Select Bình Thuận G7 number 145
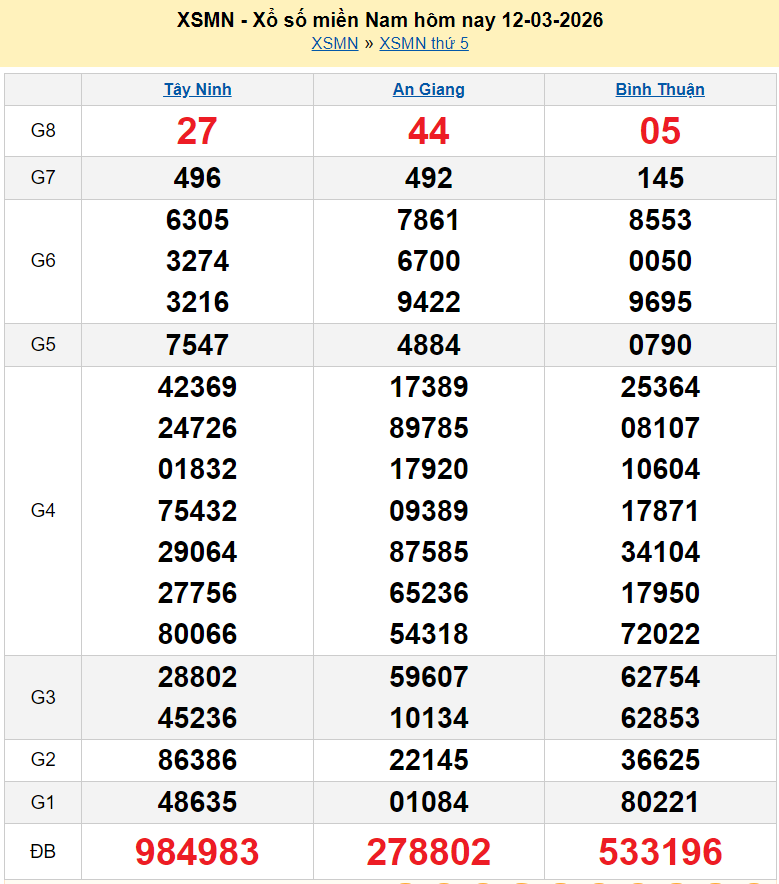 660,178
